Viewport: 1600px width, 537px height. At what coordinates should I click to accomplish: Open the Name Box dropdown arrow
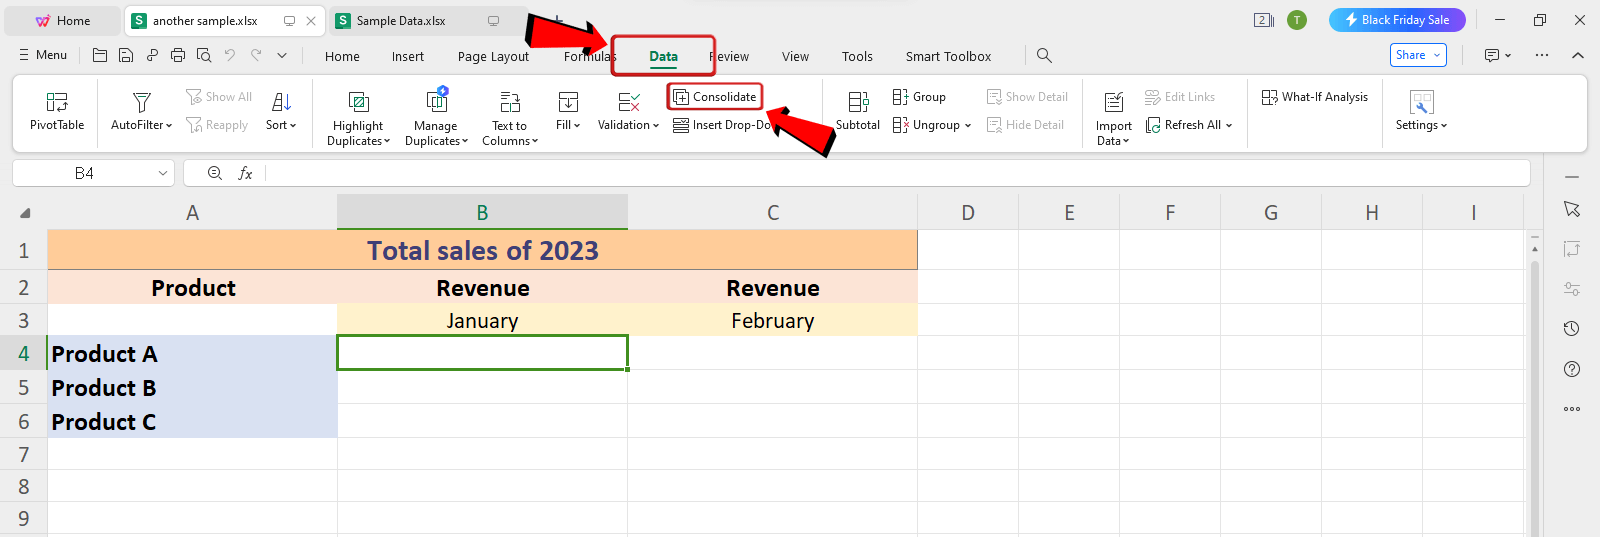click(x=162, y=174)
